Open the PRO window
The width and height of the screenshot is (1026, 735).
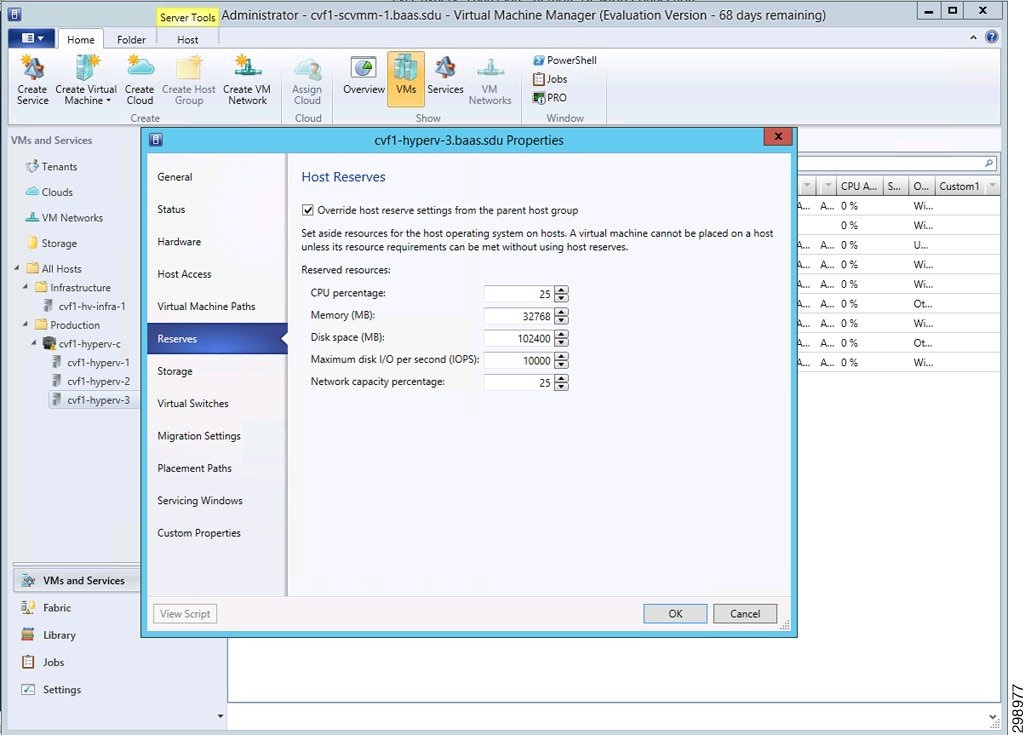click(x=550, y=98)
